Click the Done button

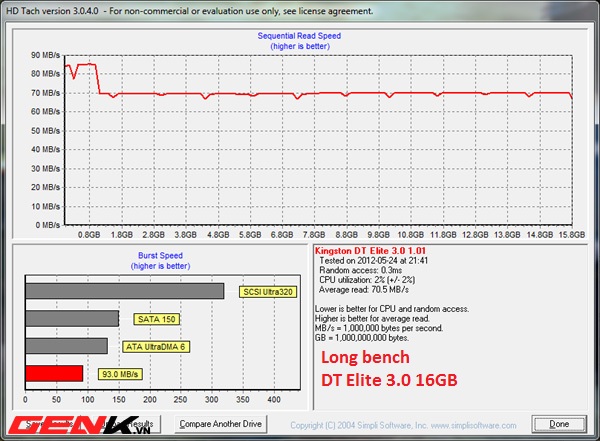pos(559,424)
